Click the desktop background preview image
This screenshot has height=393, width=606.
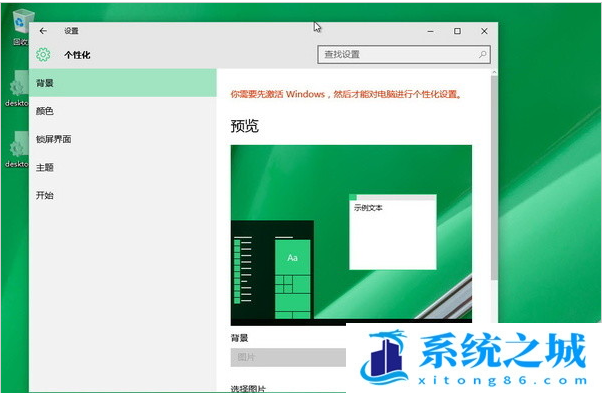(351, 235)
